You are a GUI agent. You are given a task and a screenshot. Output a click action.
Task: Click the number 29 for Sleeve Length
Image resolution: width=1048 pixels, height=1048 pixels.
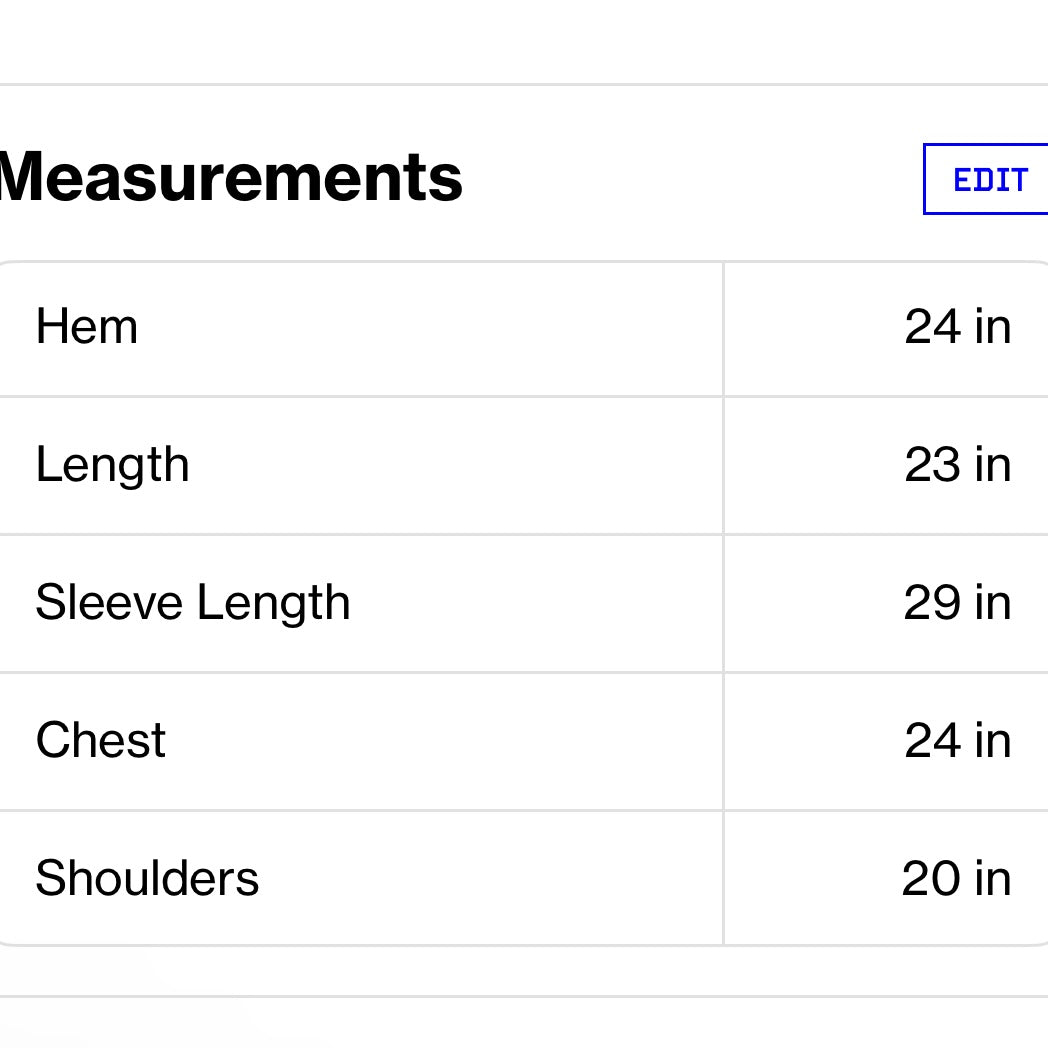coord(932,603)
